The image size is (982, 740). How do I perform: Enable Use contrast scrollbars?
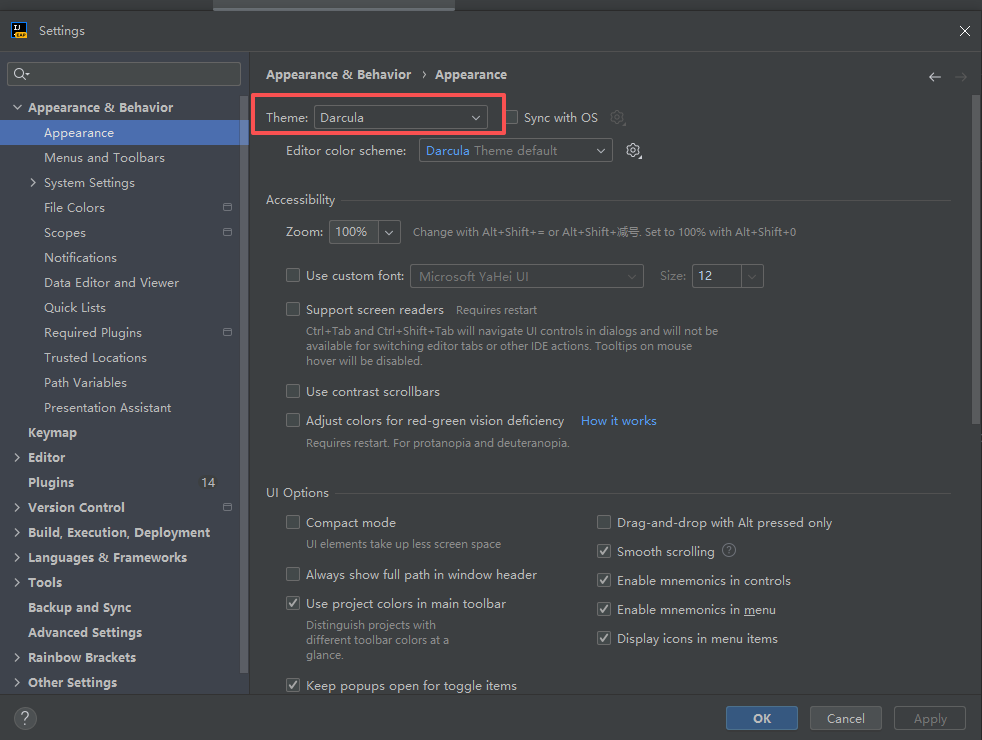(x=292, y=391)
